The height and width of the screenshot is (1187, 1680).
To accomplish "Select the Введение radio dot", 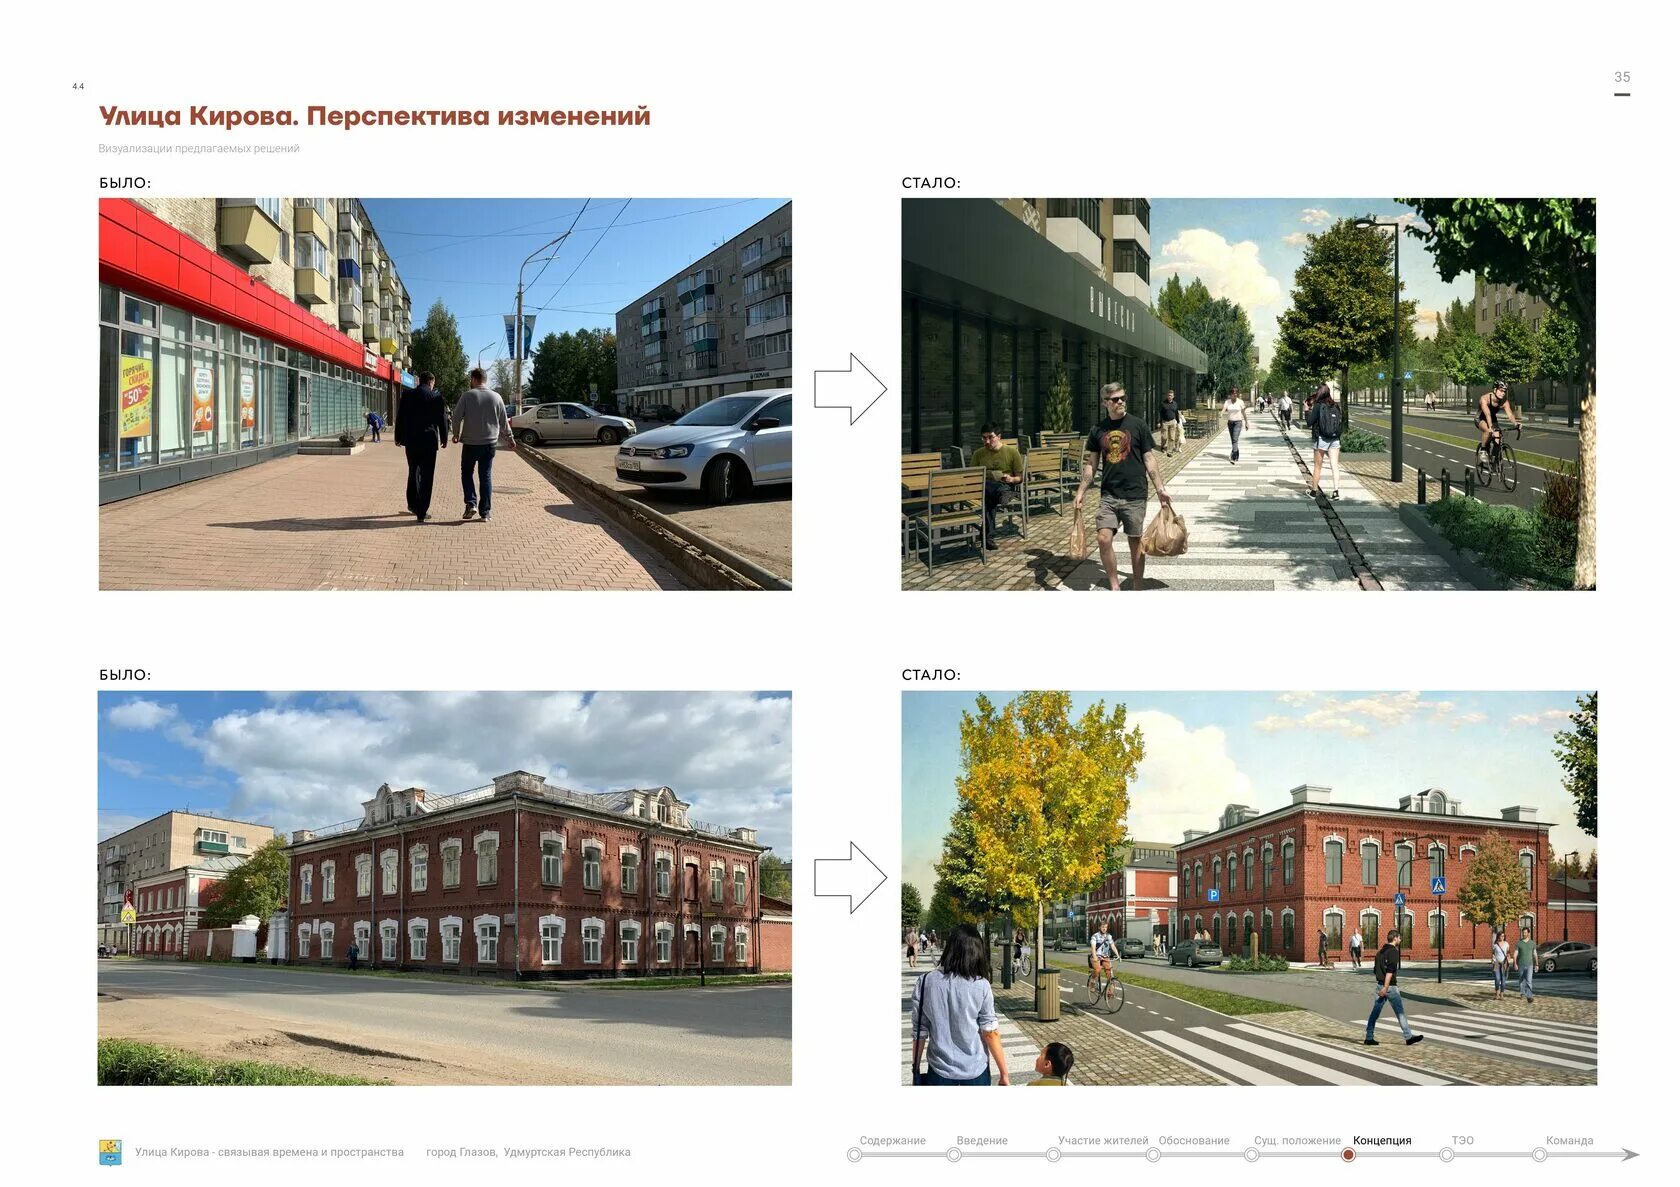I will tap(953, 1154).
